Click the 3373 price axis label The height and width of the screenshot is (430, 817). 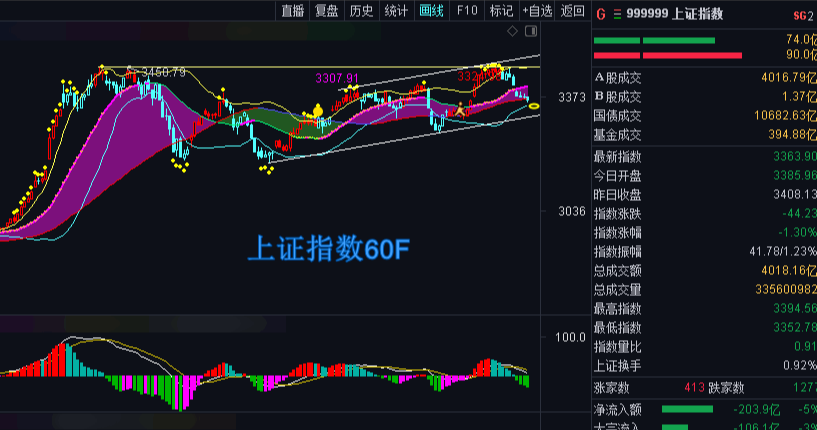click(x=572, y=97)
